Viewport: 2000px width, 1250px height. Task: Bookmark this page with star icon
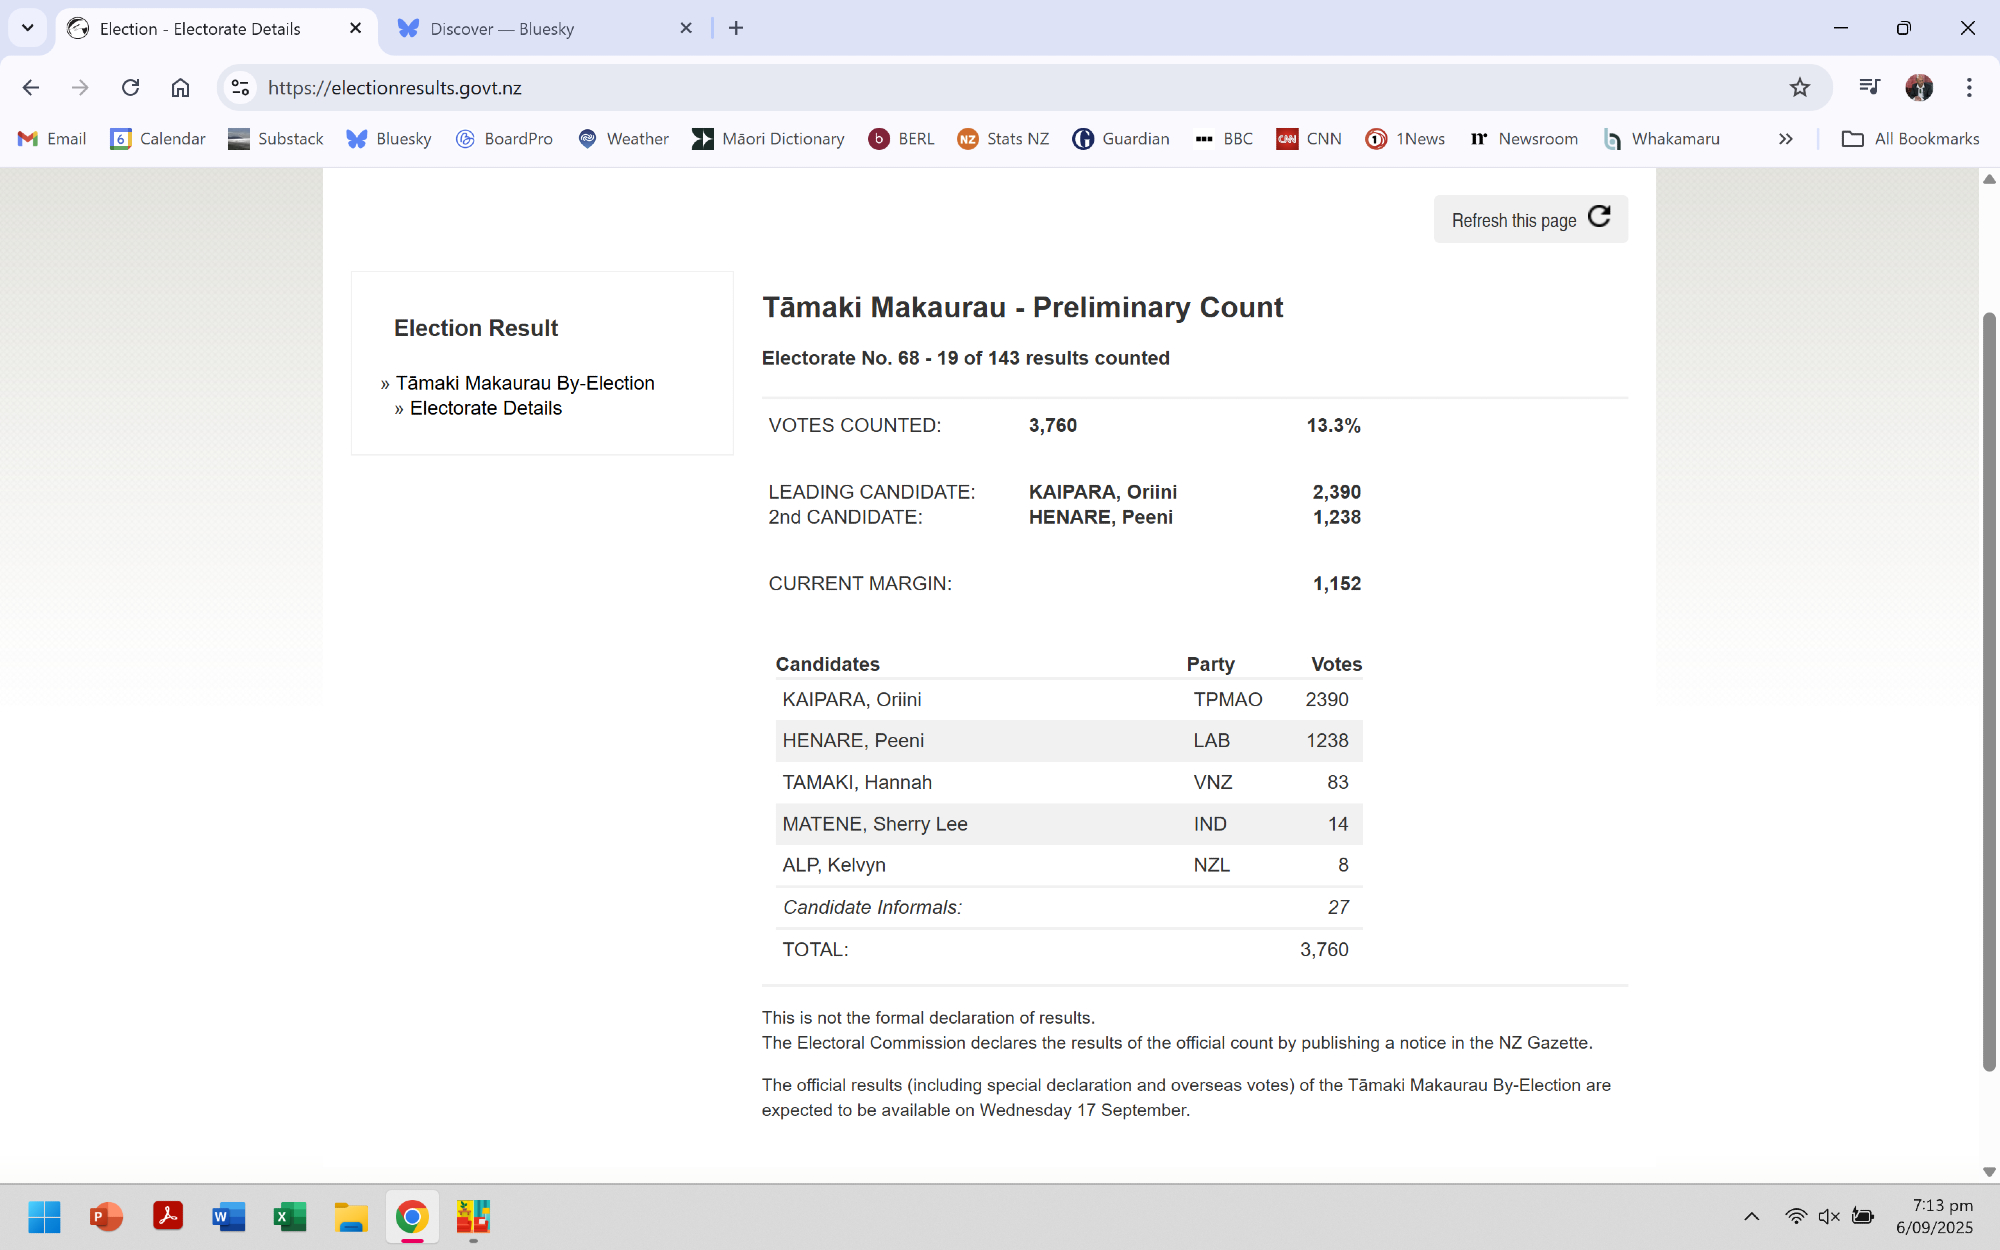[1800, 88]
